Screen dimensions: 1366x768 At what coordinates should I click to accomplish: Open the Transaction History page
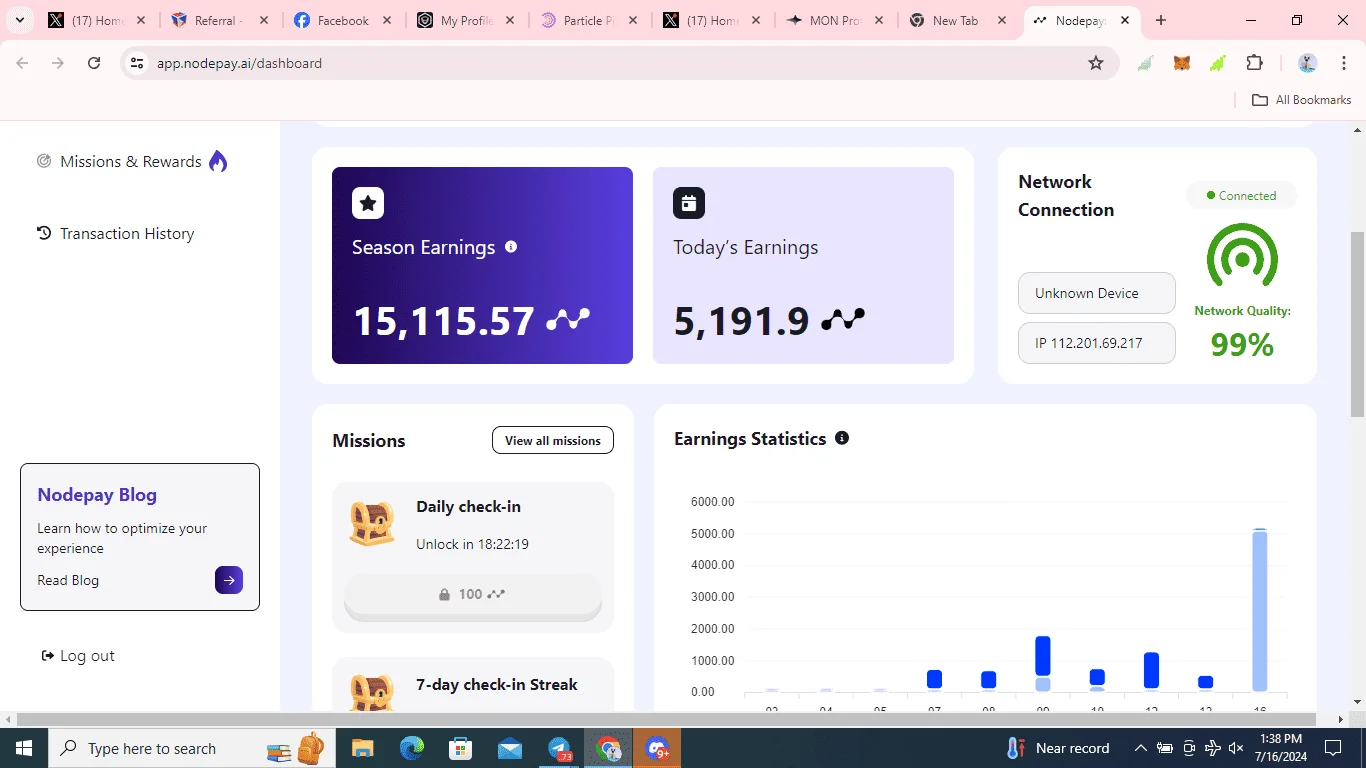[x=127, y=233]
